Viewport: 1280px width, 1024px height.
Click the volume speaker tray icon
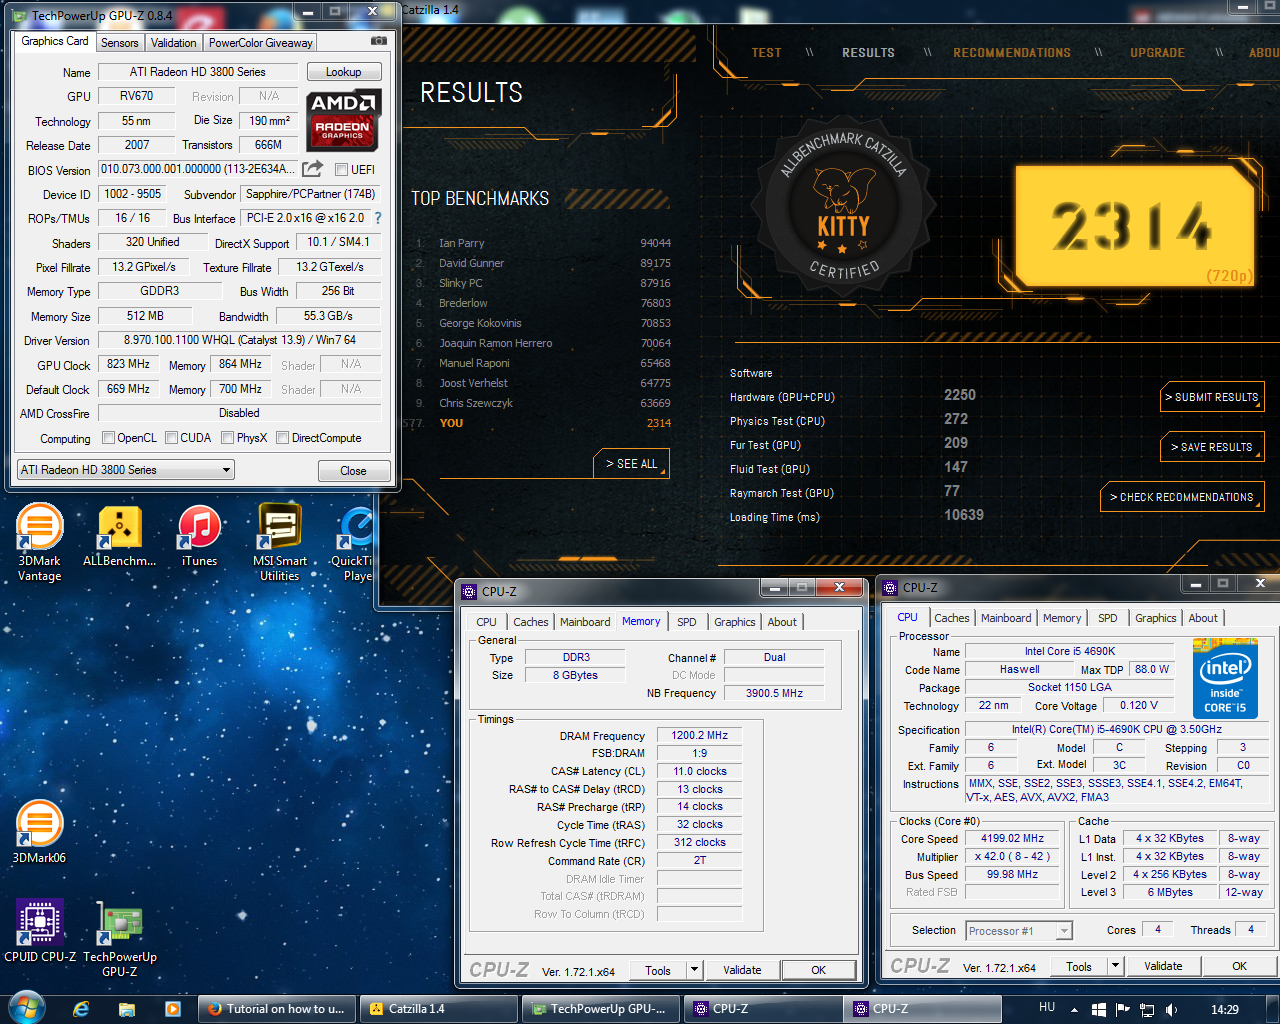click(1172, 1010)
